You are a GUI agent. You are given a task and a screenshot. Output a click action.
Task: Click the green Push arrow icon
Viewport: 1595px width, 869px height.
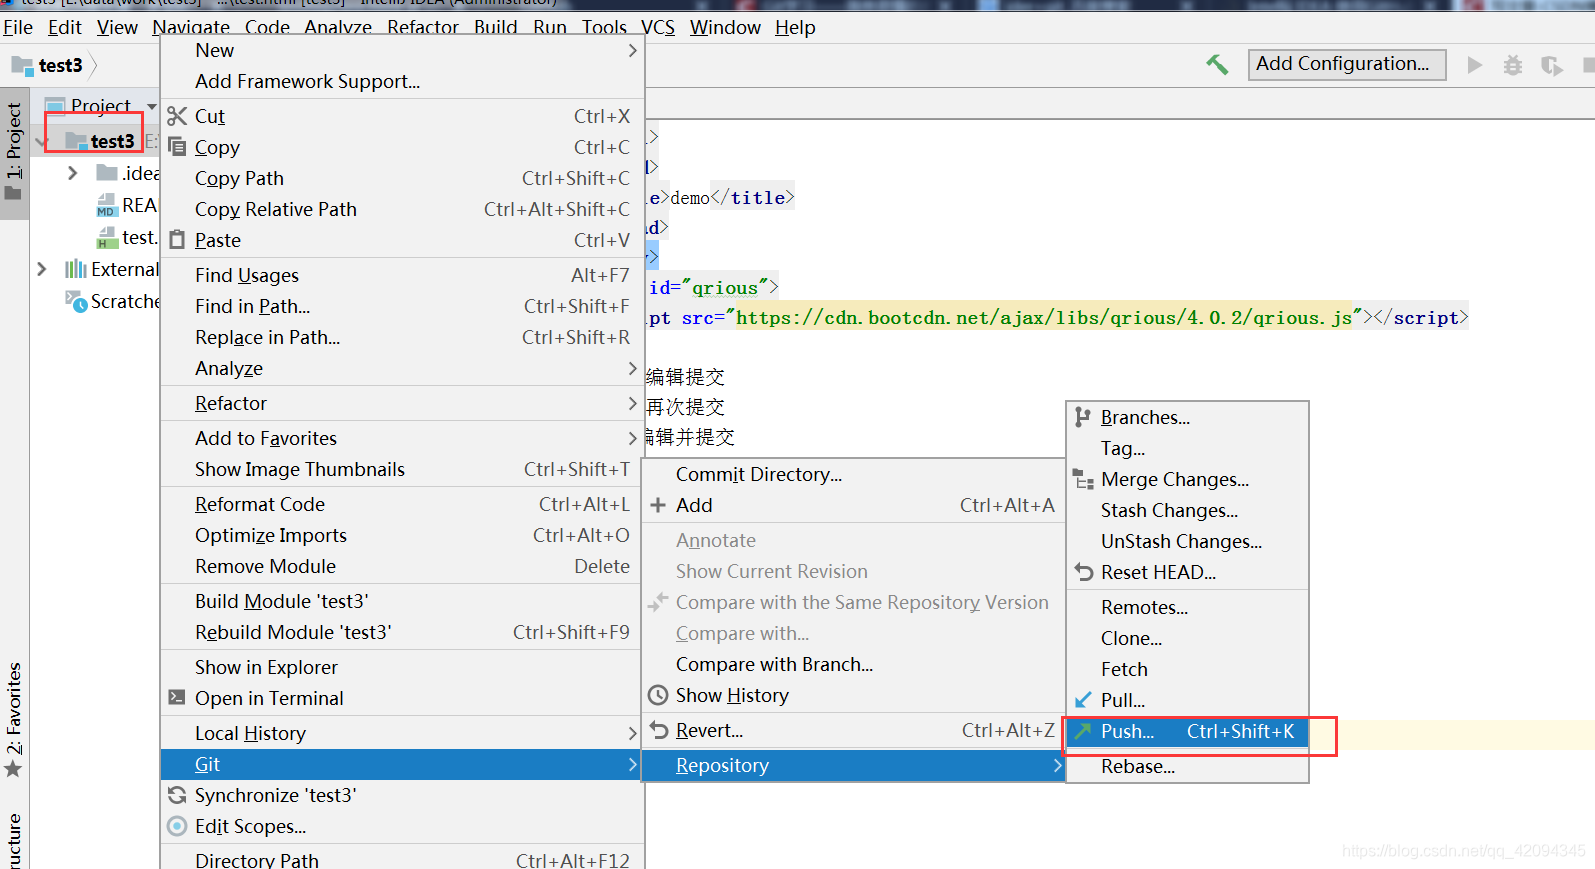pos(1083,731)
